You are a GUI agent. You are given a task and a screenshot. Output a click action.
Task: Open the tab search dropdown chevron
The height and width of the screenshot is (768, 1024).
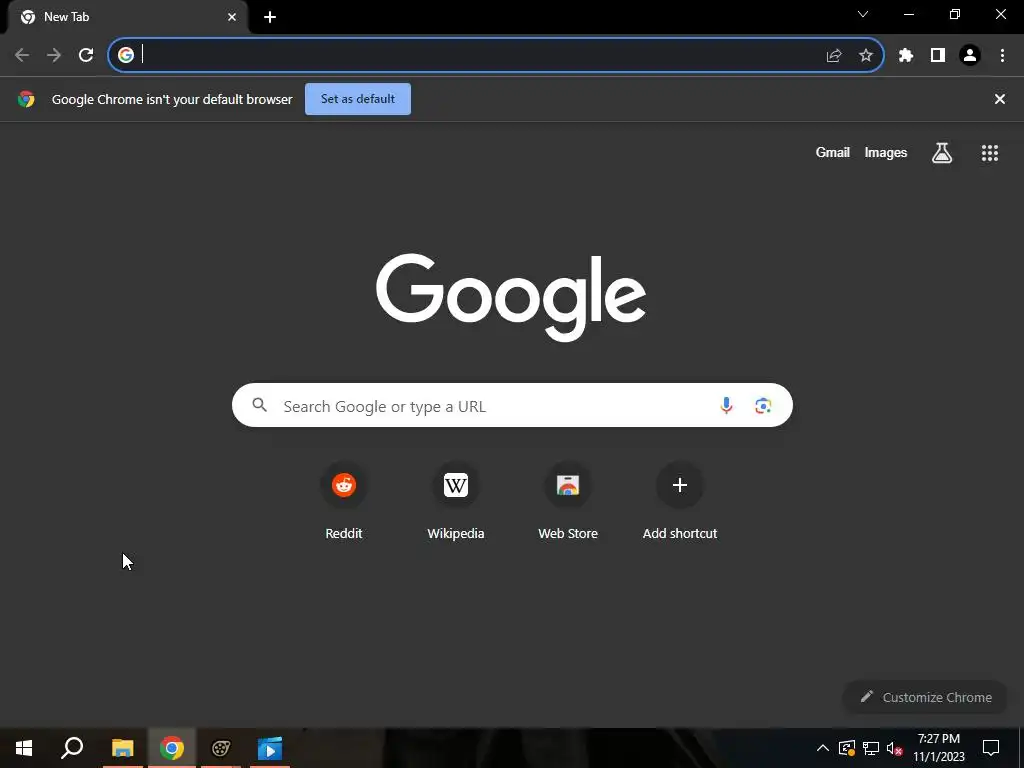coord(863,14)
